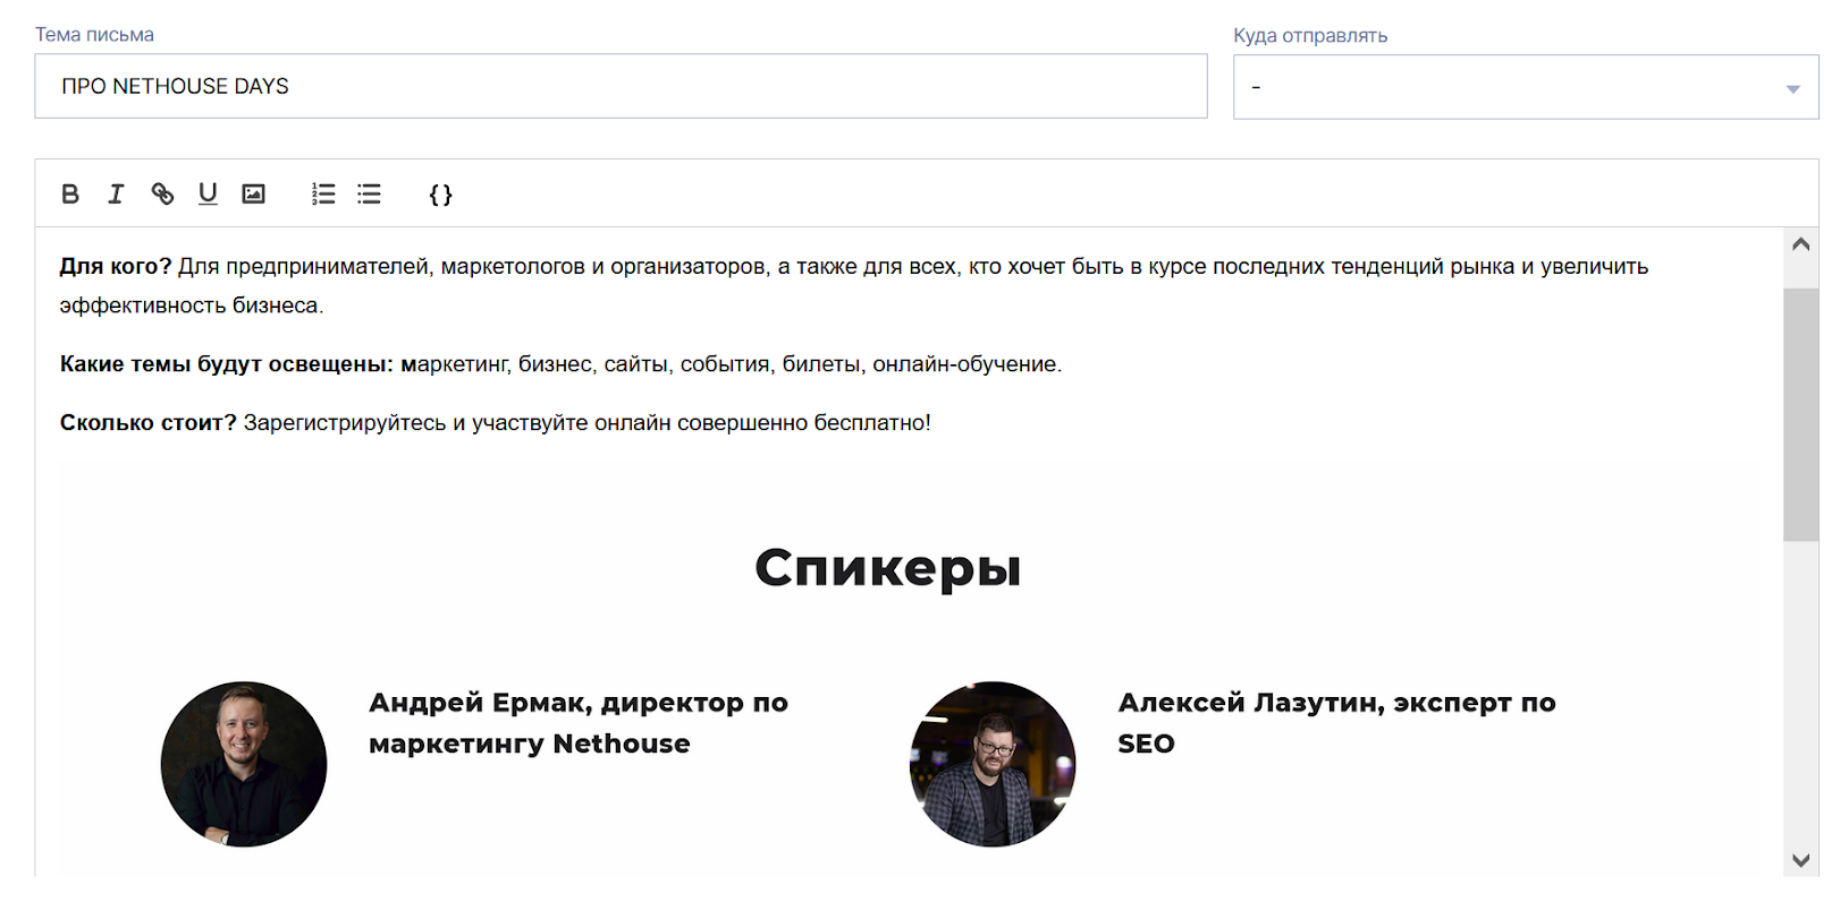Click the scrollbar down arrow in the editor
1840x906 pixels.
1801,860
